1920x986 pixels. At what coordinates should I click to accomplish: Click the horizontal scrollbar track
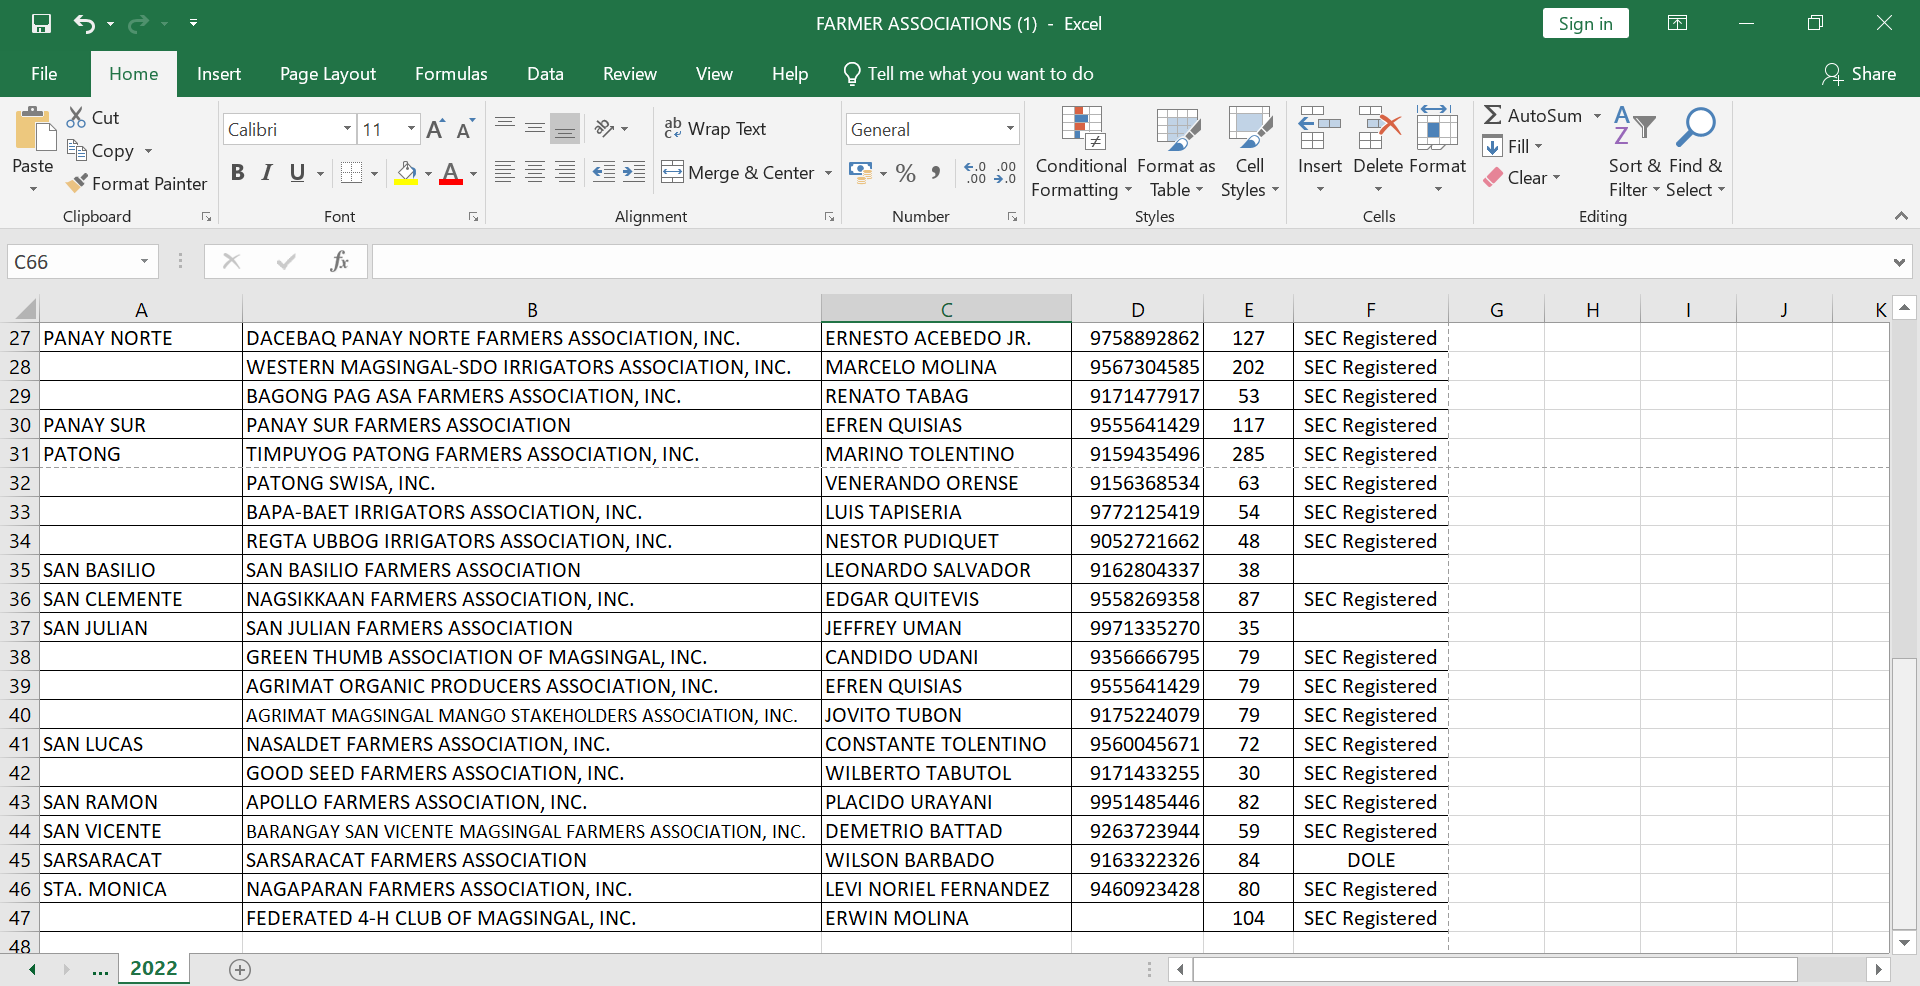(x=1830, y=969)
